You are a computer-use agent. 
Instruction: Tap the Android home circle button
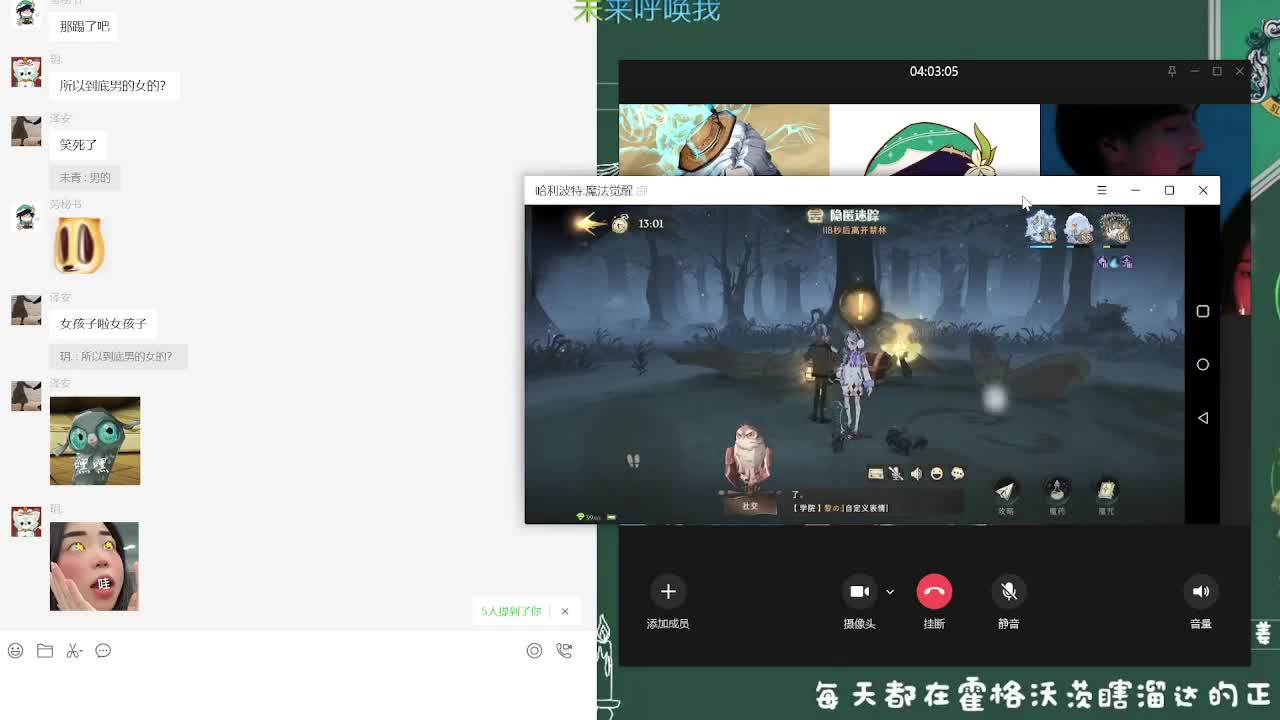tap(1203, 365)
